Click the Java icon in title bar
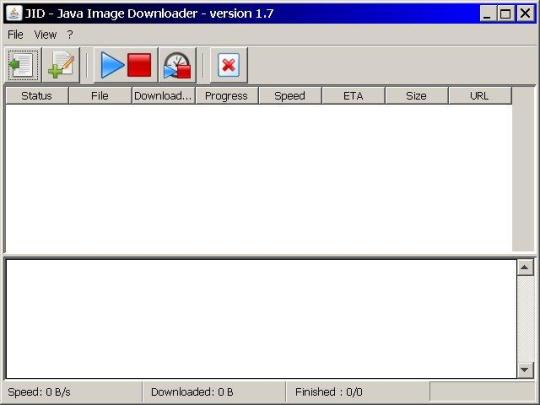The height and width of the screenshot is (405, 540). tap(14, 13)
